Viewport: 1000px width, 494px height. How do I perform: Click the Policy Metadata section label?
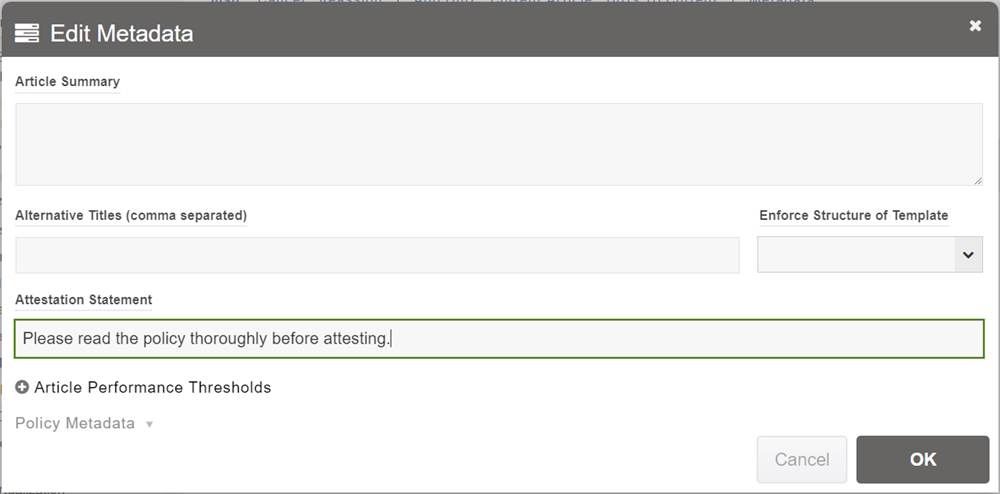(x=75, y=423)
